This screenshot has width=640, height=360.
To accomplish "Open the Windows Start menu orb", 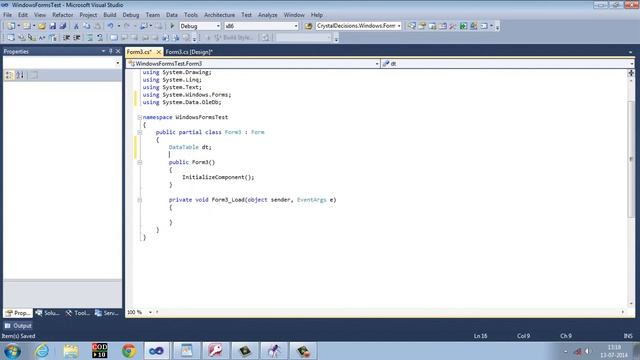I will pyautogui.click(x=12, y=351).
